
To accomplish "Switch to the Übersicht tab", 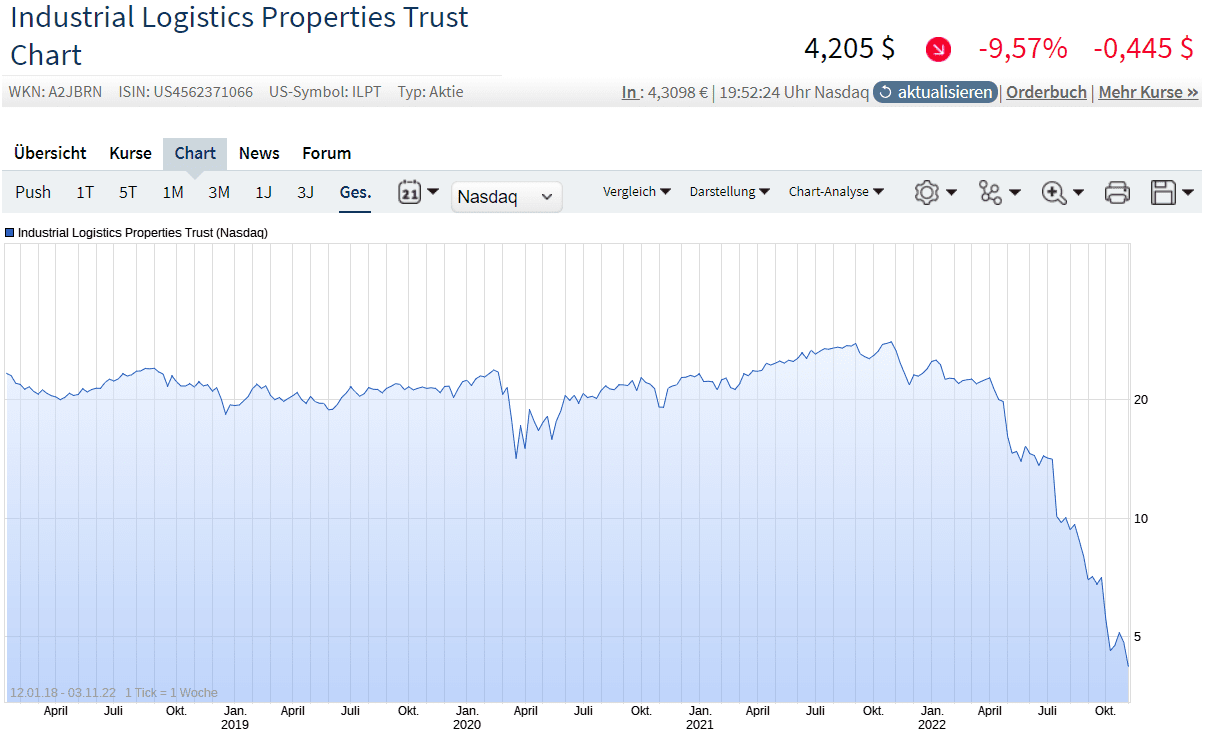I will (x=50, y=153).
